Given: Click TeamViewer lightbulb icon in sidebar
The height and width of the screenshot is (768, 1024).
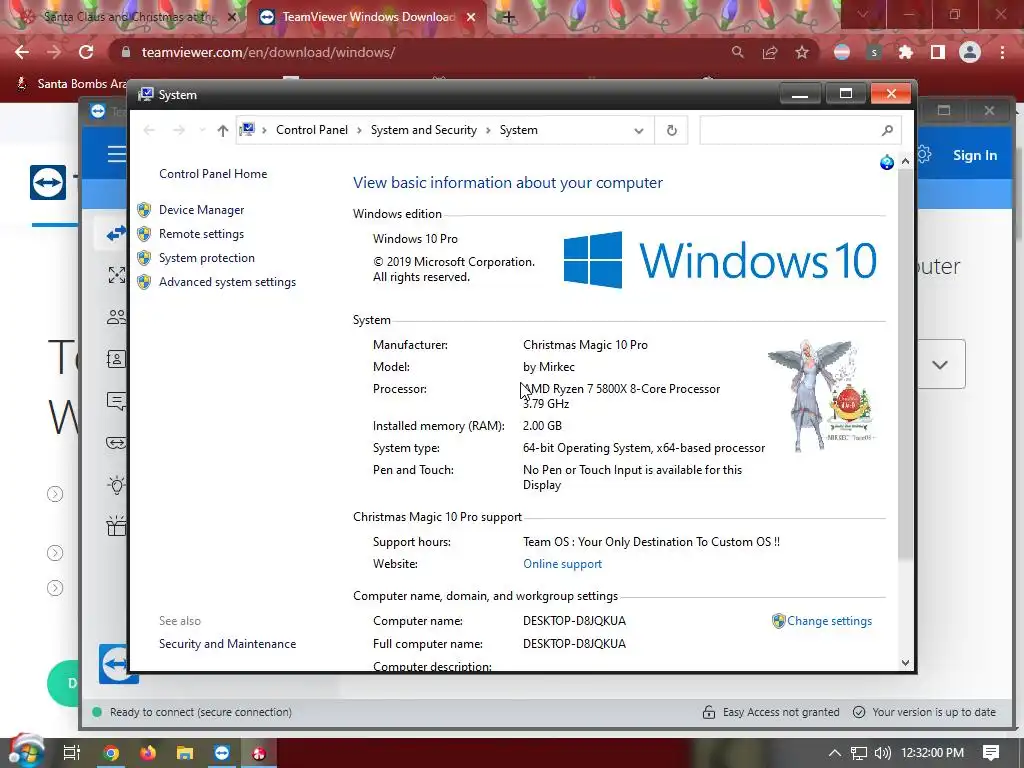Looking at the screenshot, I should pos(116,485).
